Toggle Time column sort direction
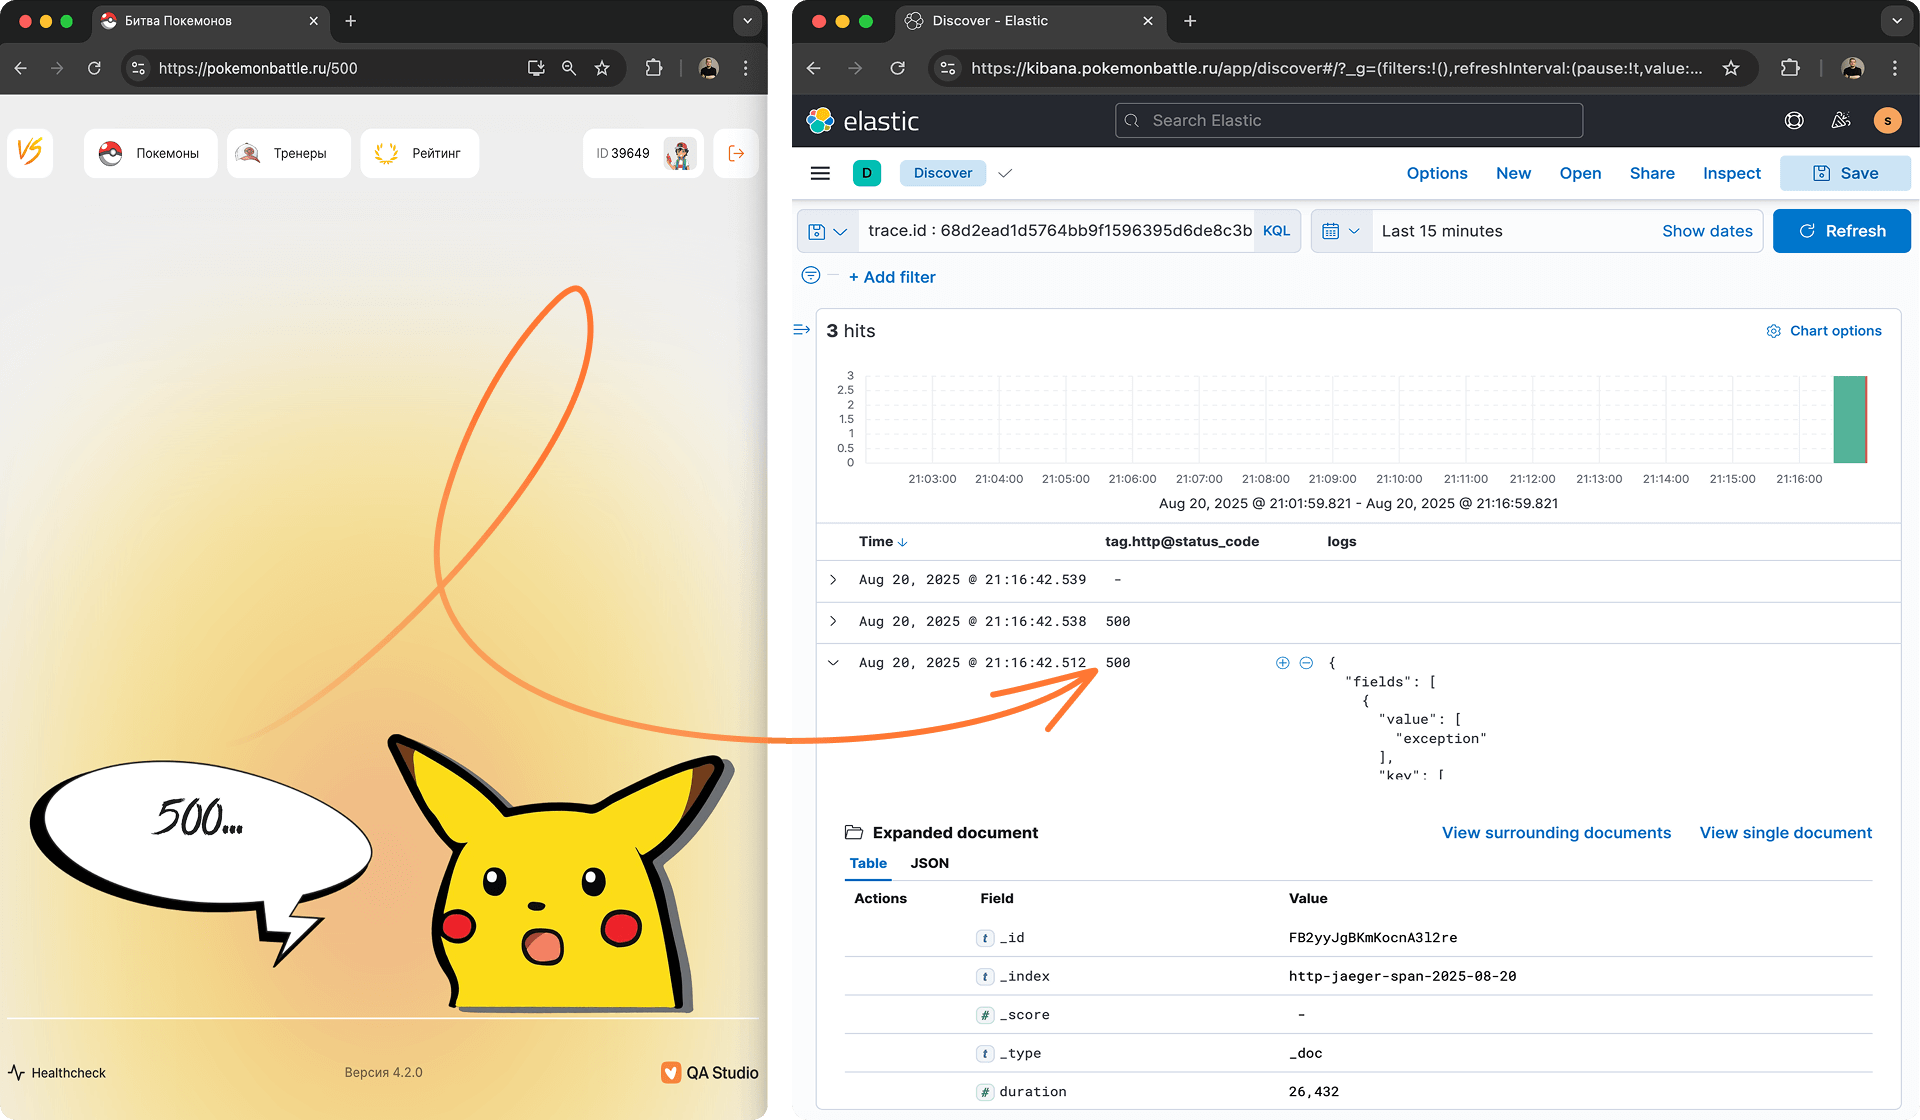The height and width of the screenshot is (1120, 1920). 902,542
